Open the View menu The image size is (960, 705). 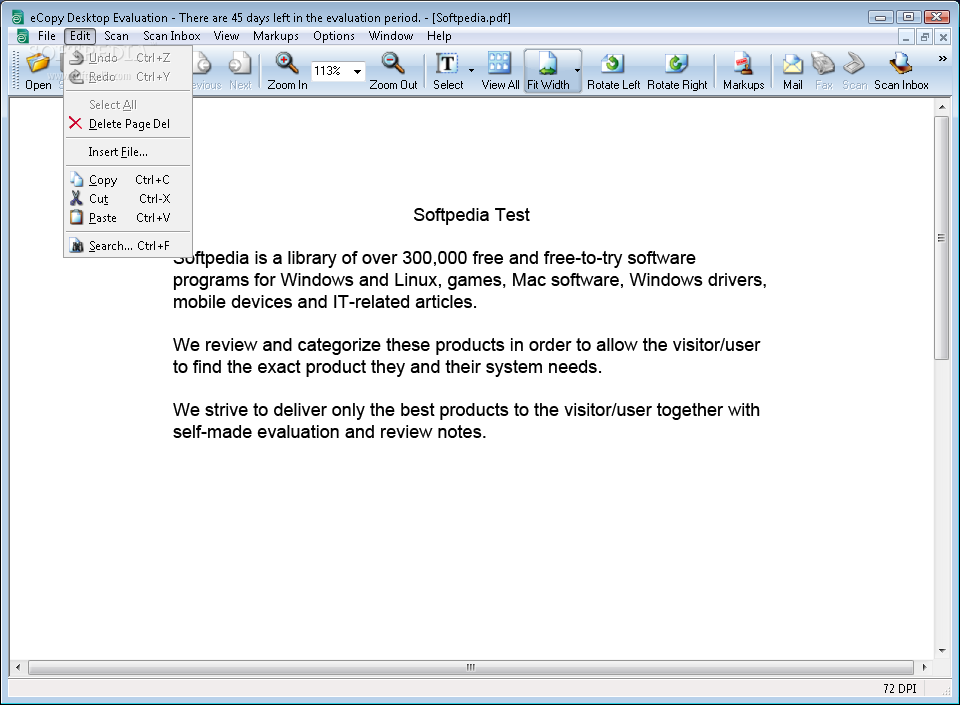[x=227, y=36]
